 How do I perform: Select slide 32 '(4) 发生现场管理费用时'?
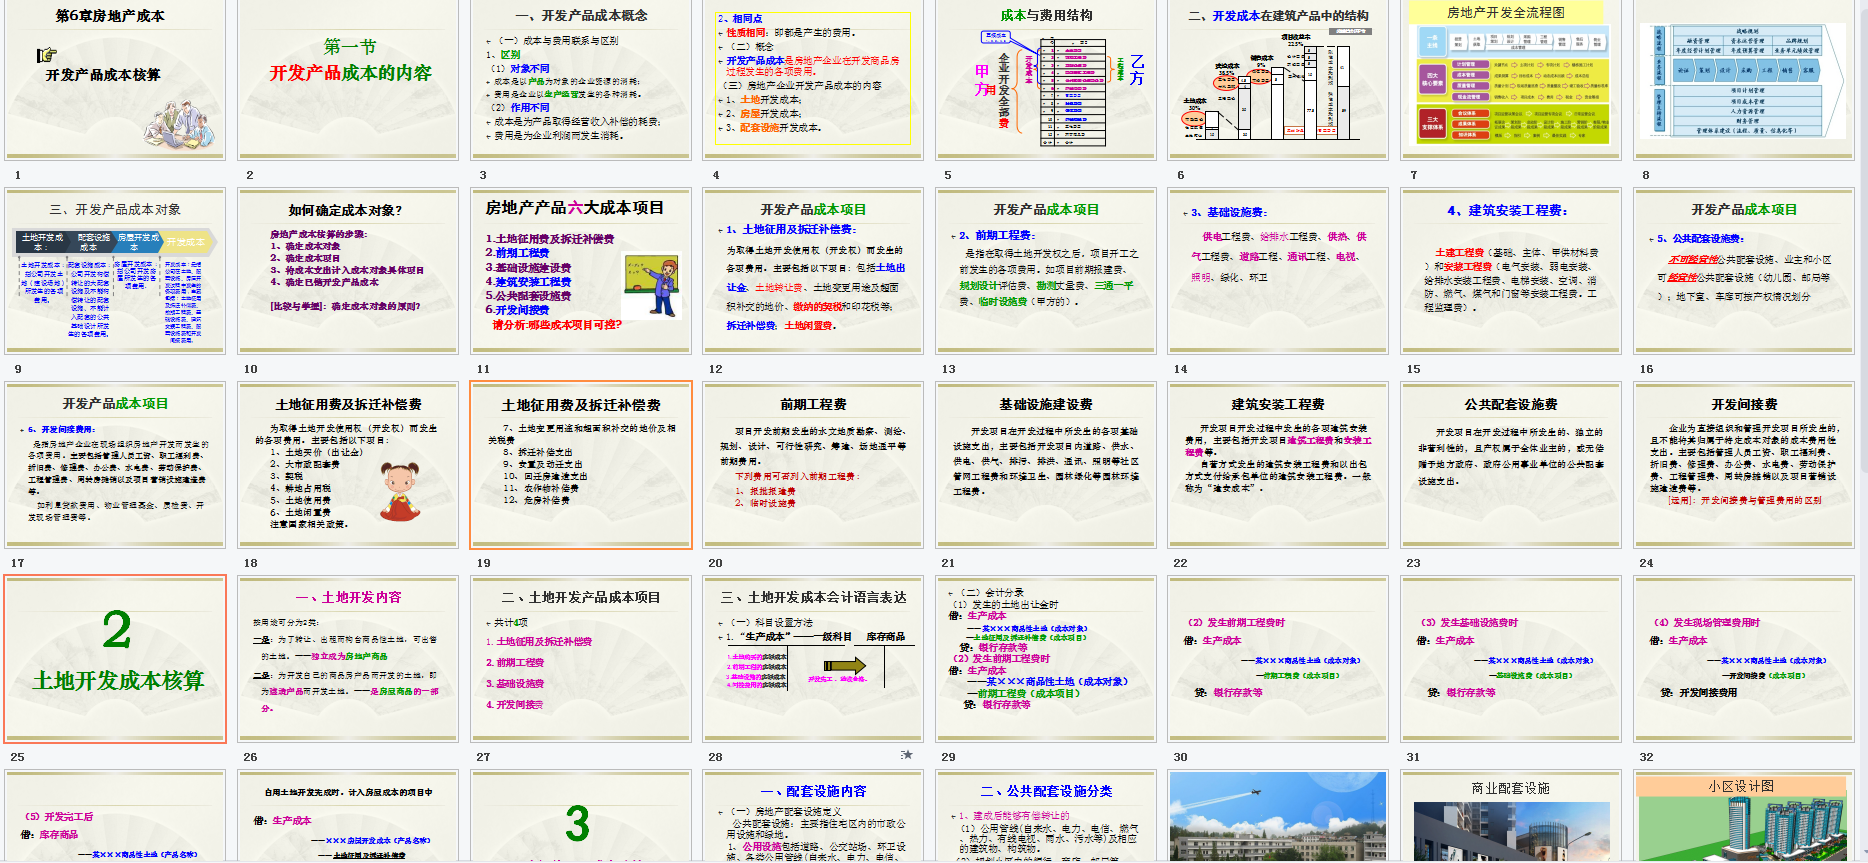1744,659
